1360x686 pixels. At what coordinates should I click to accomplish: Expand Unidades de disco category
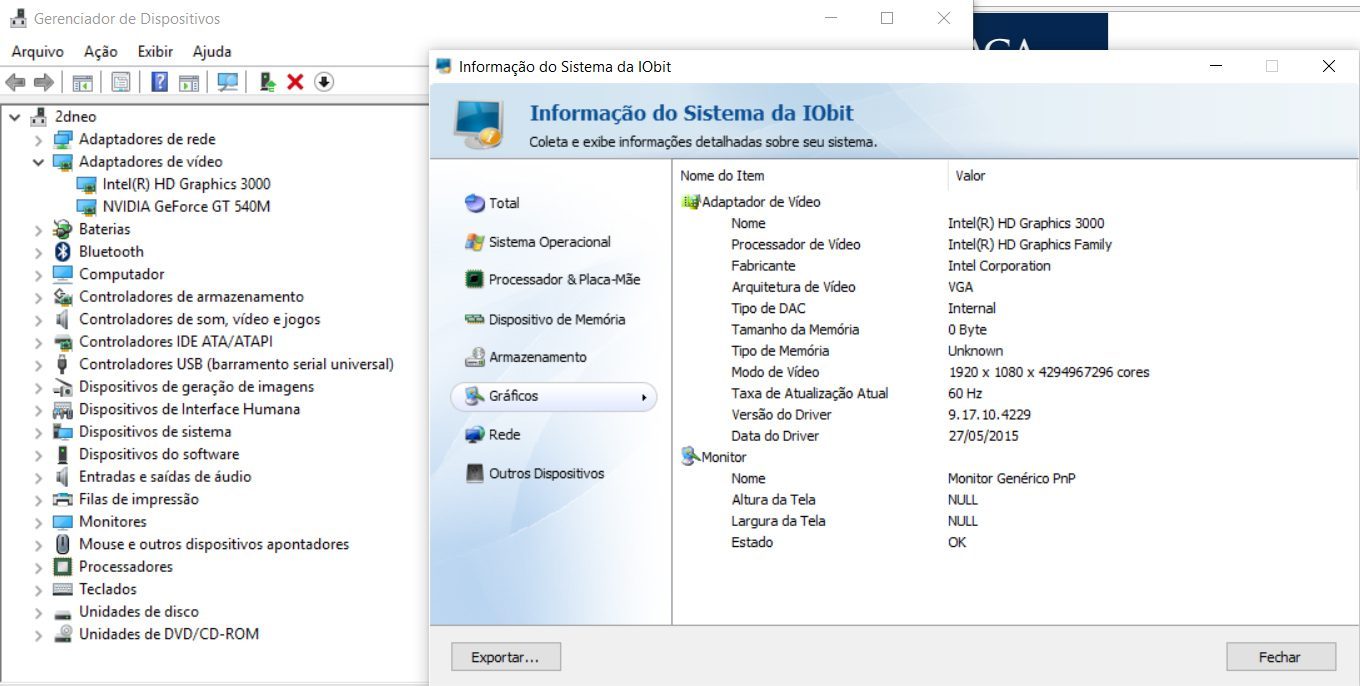[x=39, y=612]
